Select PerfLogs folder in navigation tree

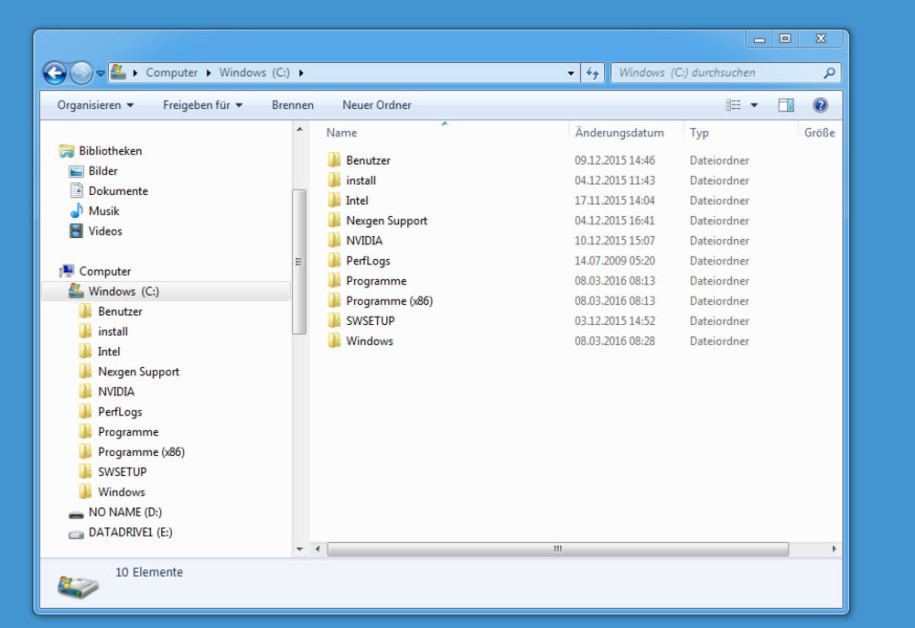[x=110, y=412]
